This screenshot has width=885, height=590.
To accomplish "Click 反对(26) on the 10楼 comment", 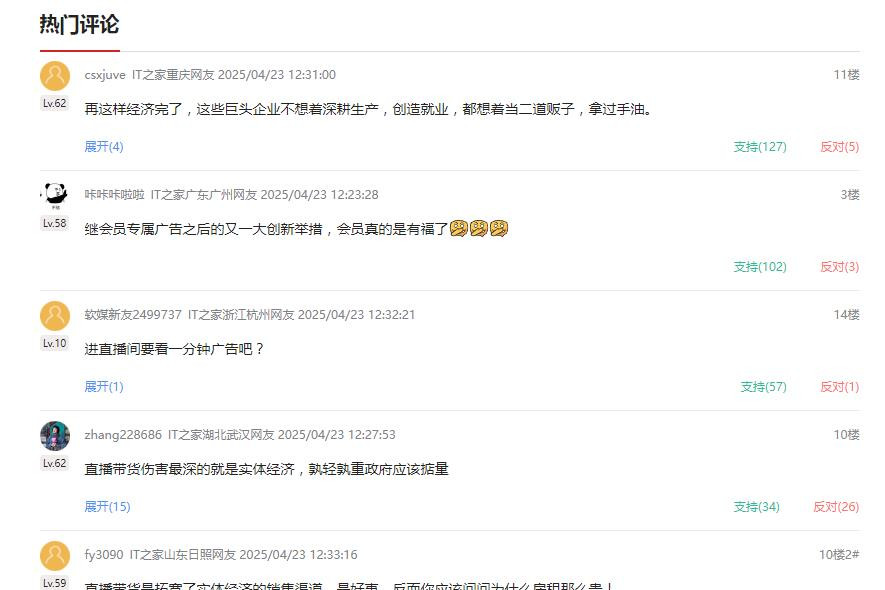I will coord(836,506).
